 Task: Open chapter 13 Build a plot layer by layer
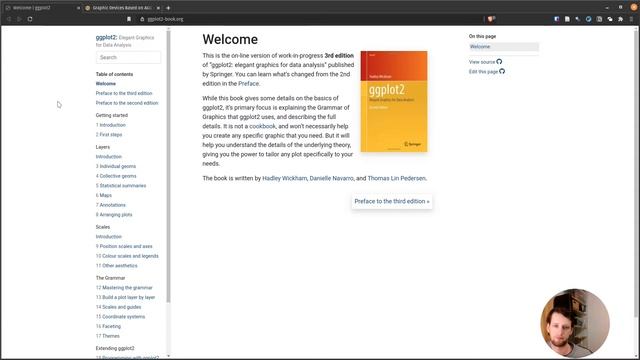pos(125,298)
